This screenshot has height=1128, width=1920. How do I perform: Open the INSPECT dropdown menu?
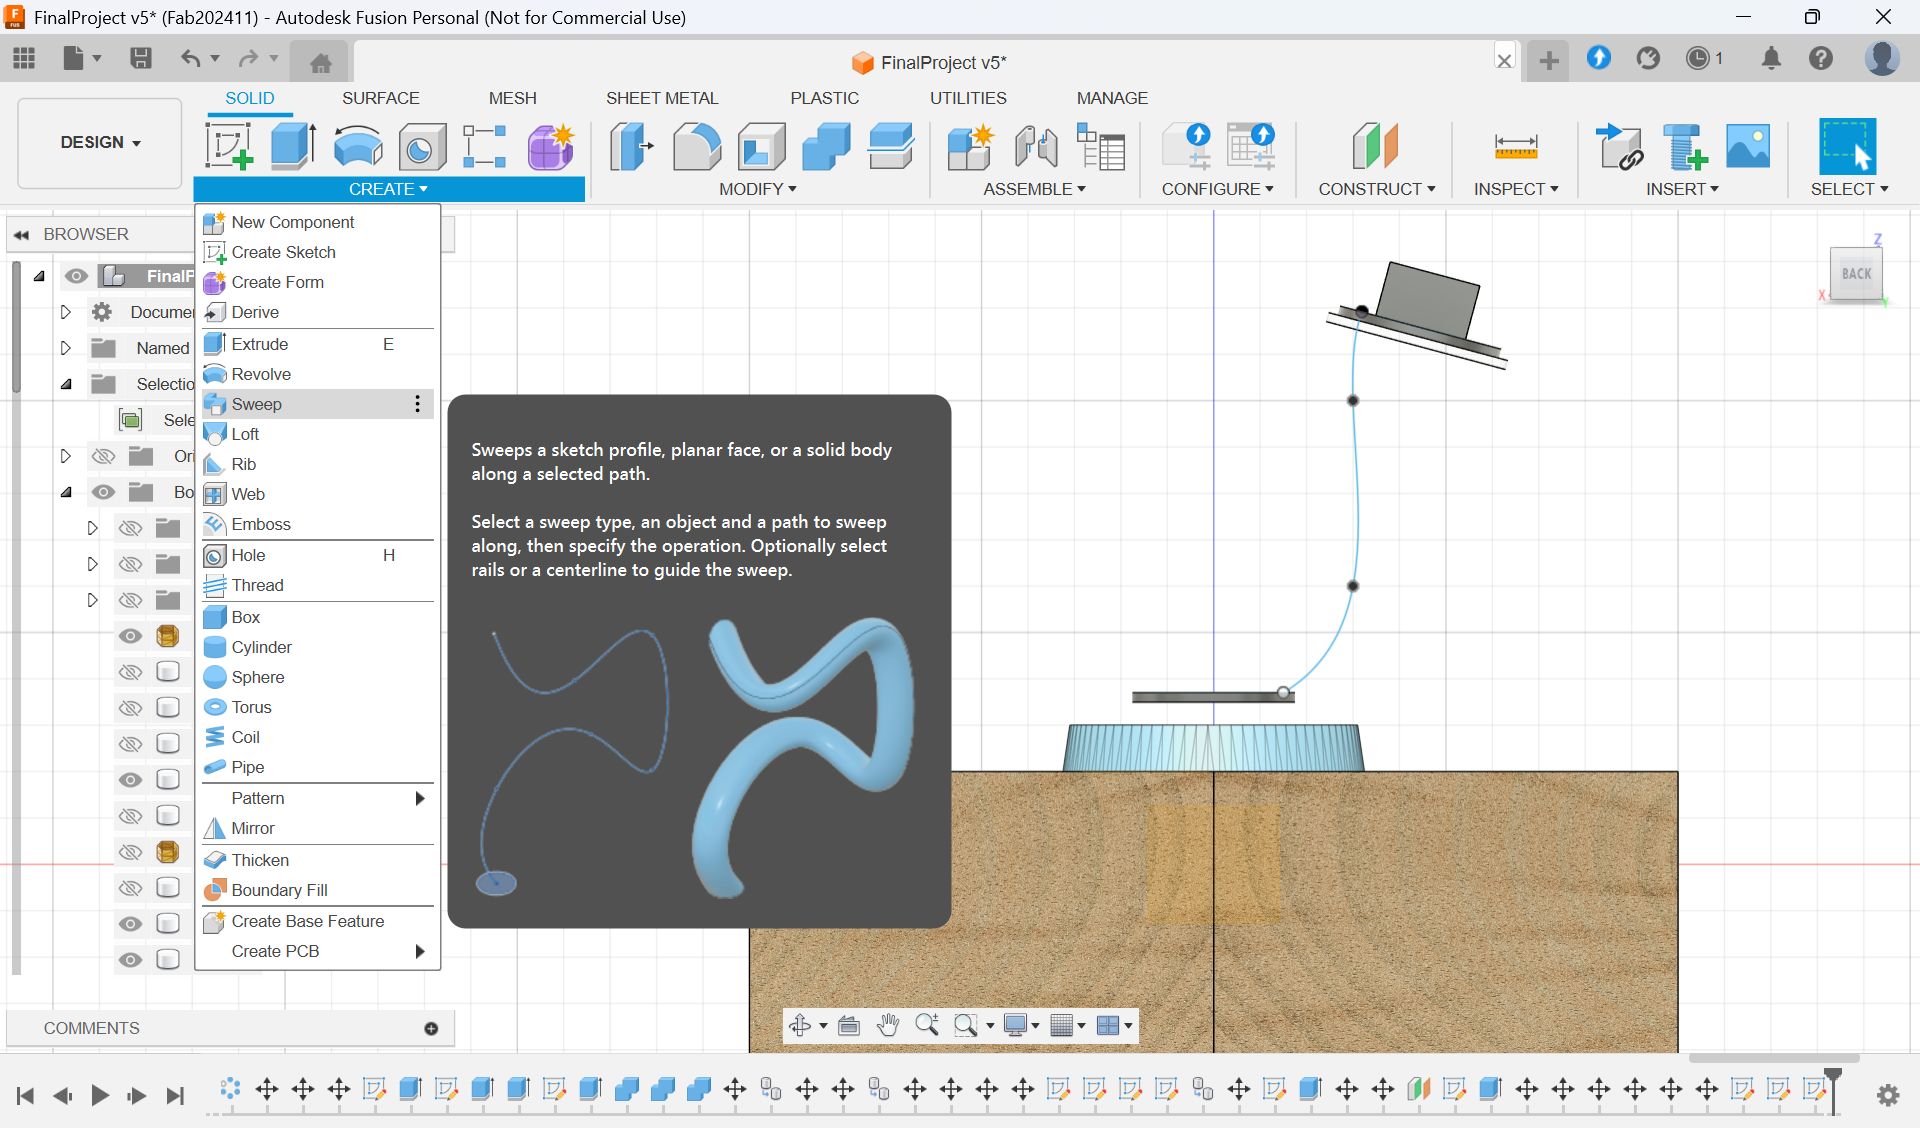pos(1515,189)
